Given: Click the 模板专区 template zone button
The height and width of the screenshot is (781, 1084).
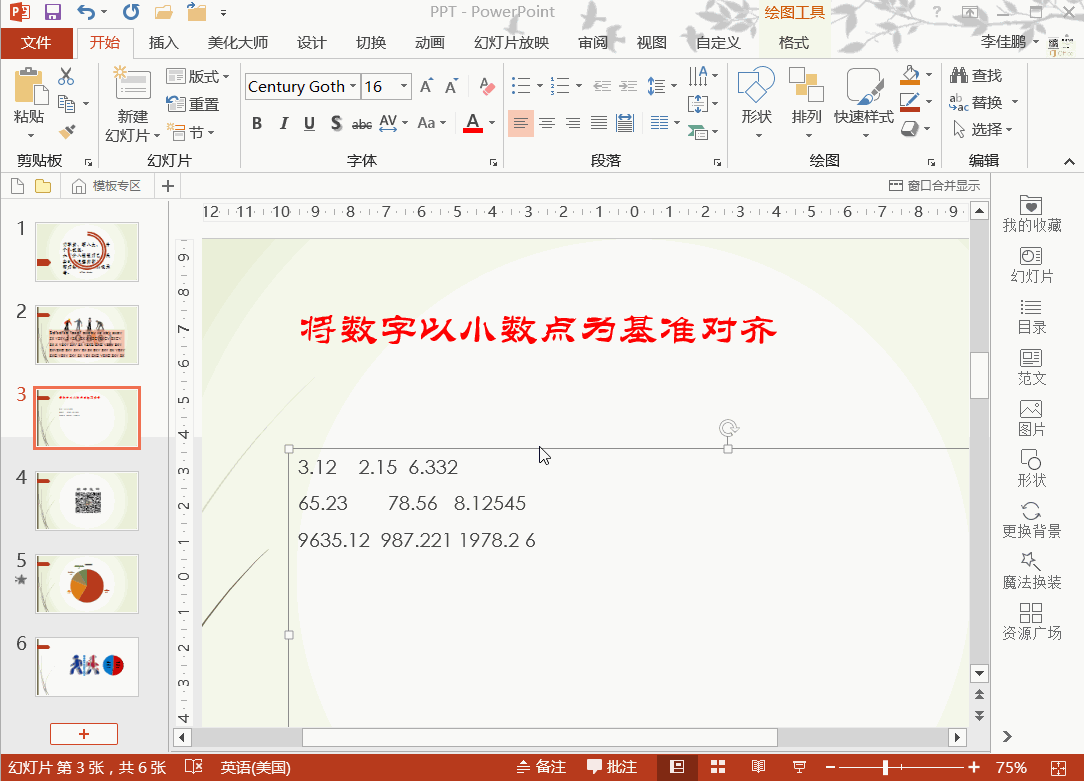Looking at the screenshot, I should click(106, 186).
